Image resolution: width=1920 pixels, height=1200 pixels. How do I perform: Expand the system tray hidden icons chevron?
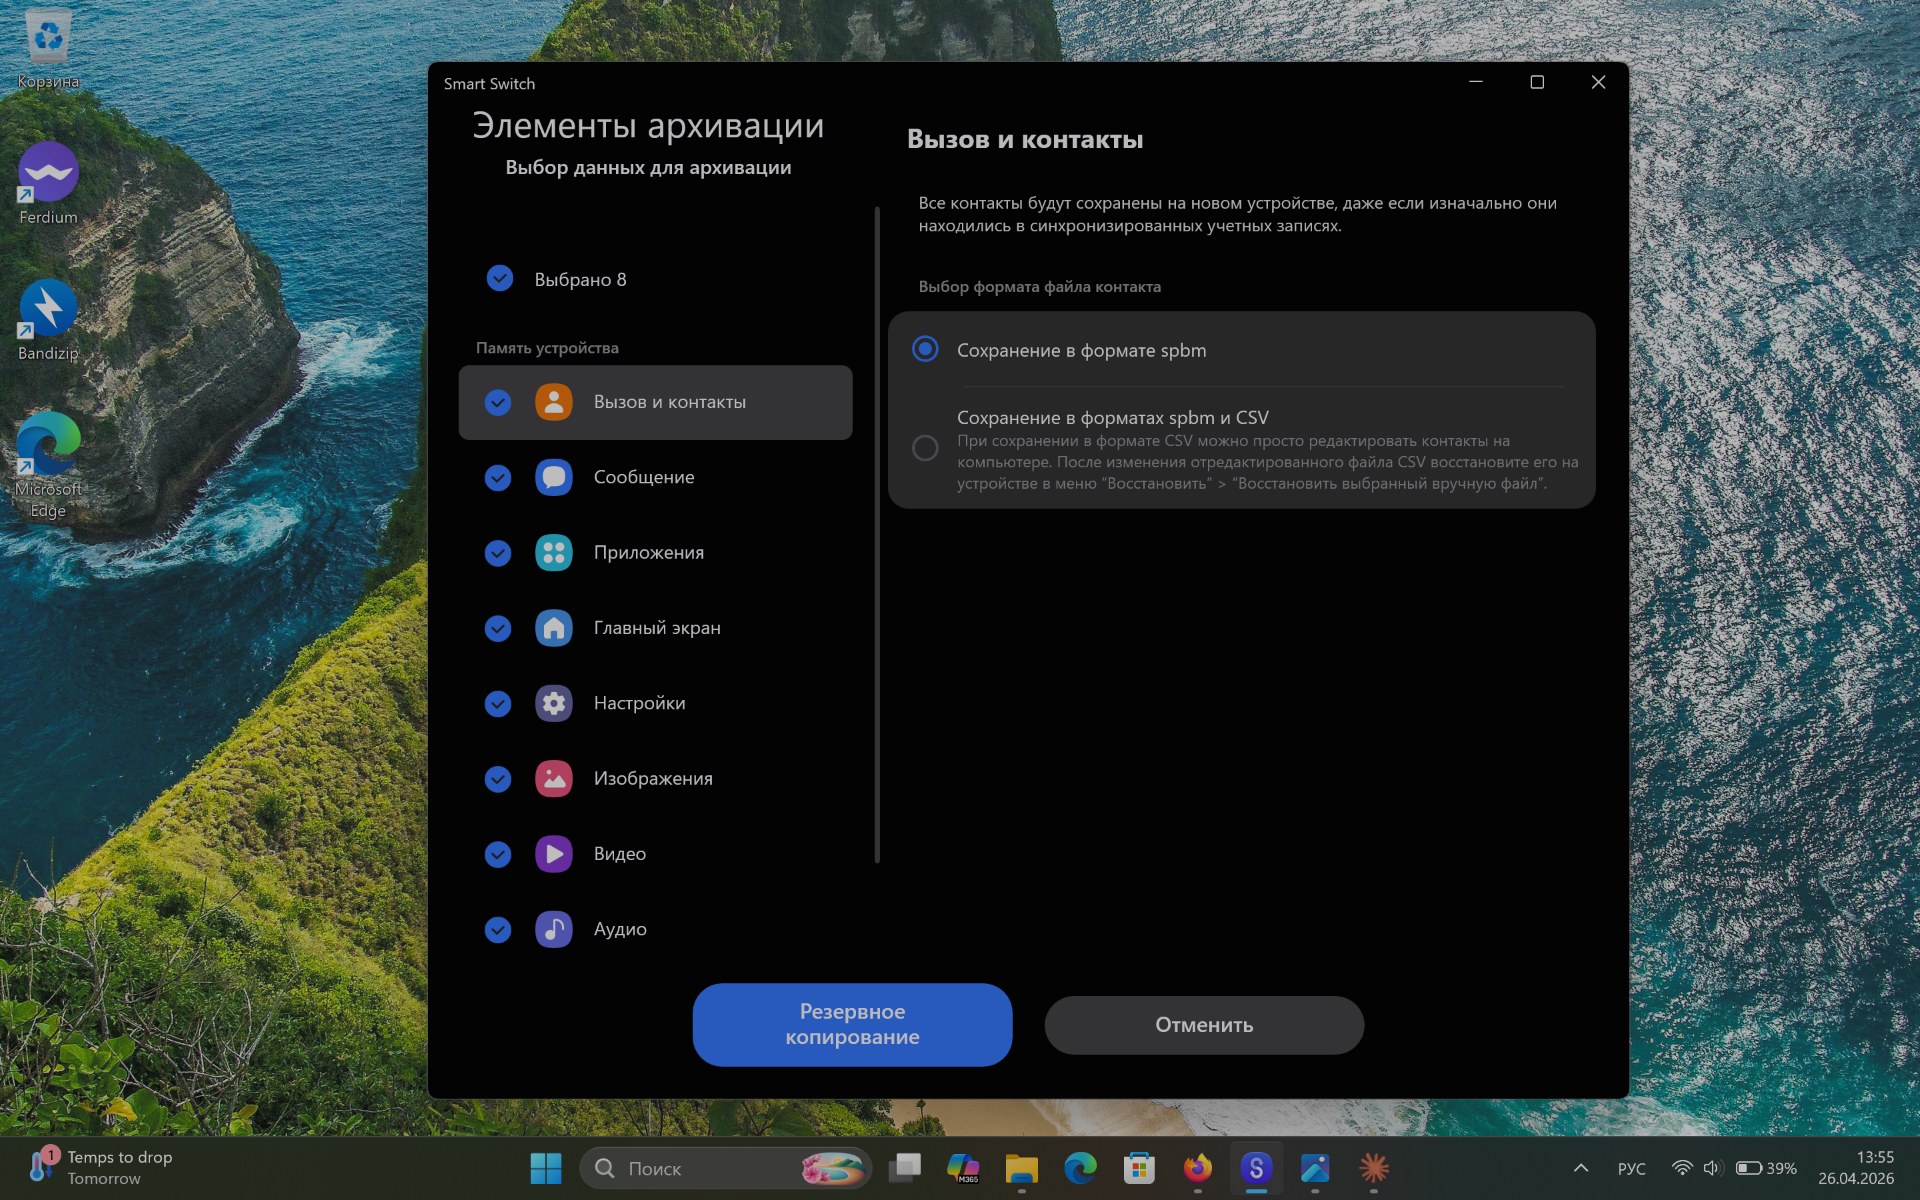[x=1580, y=1167]
